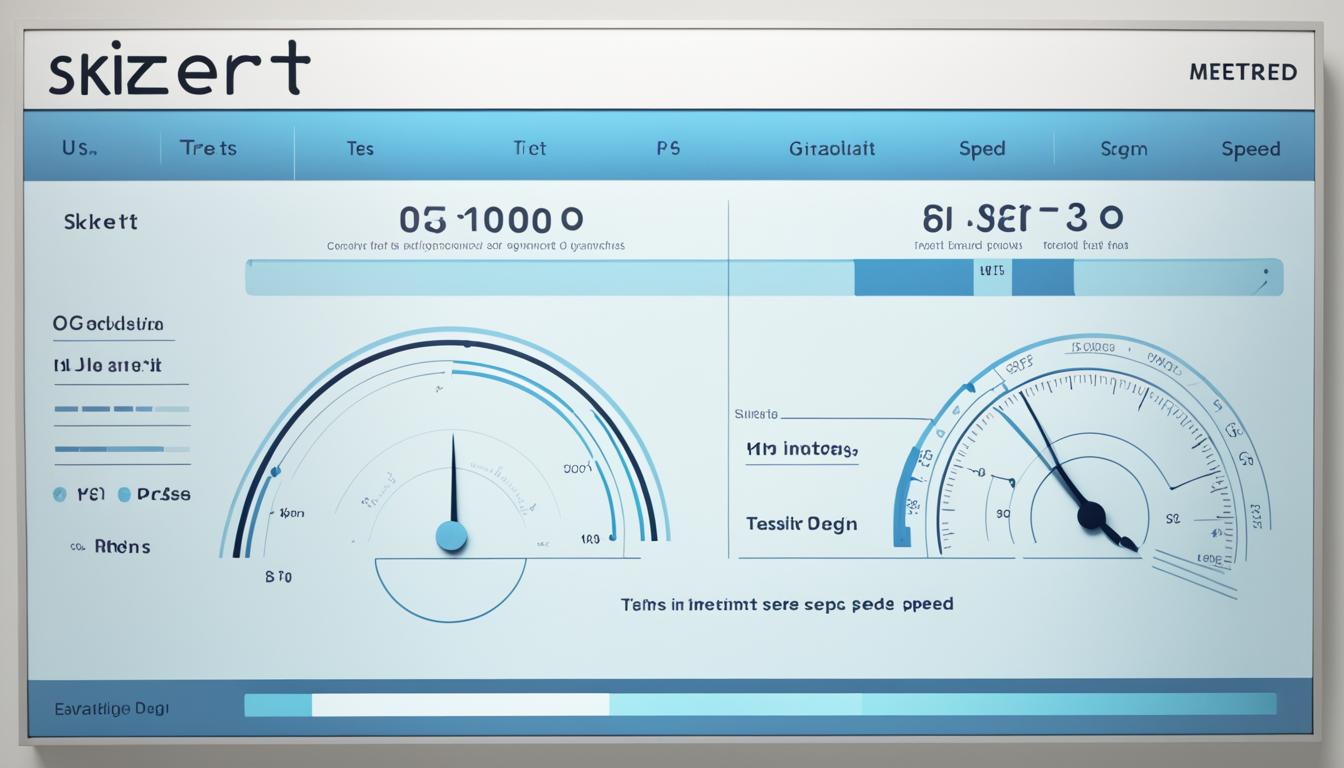The width and height of the screenshot is (1344, 768).
Task: Open the Tiet tab
Action: 529,148
